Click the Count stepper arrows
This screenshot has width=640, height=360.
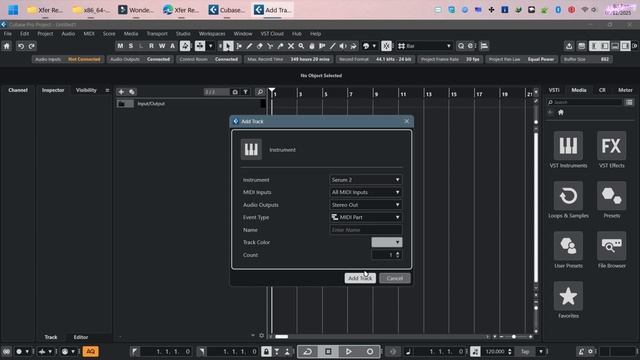[x=398, y=255]
